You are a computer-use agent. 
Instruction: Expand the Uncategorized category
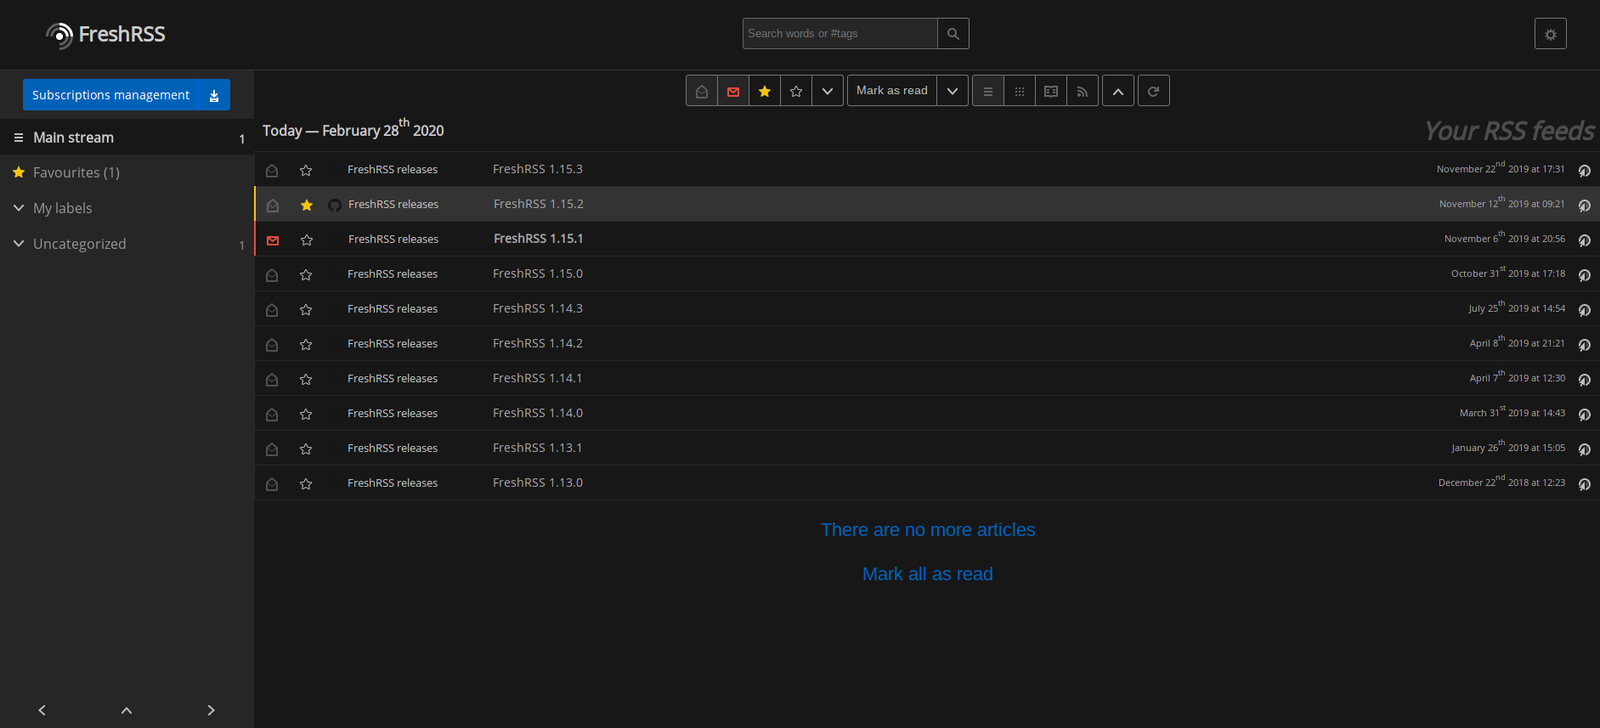(x=19, y=244)
